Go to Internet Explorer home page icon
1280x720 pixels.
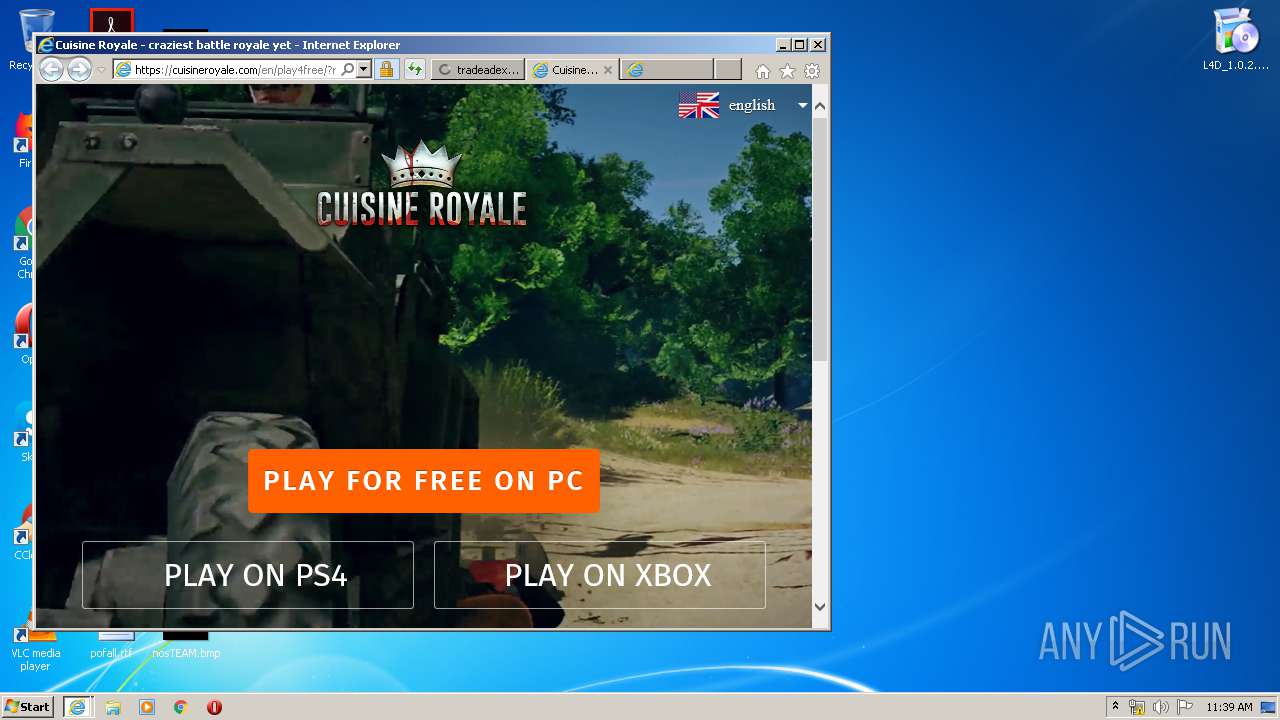(763, 71)
